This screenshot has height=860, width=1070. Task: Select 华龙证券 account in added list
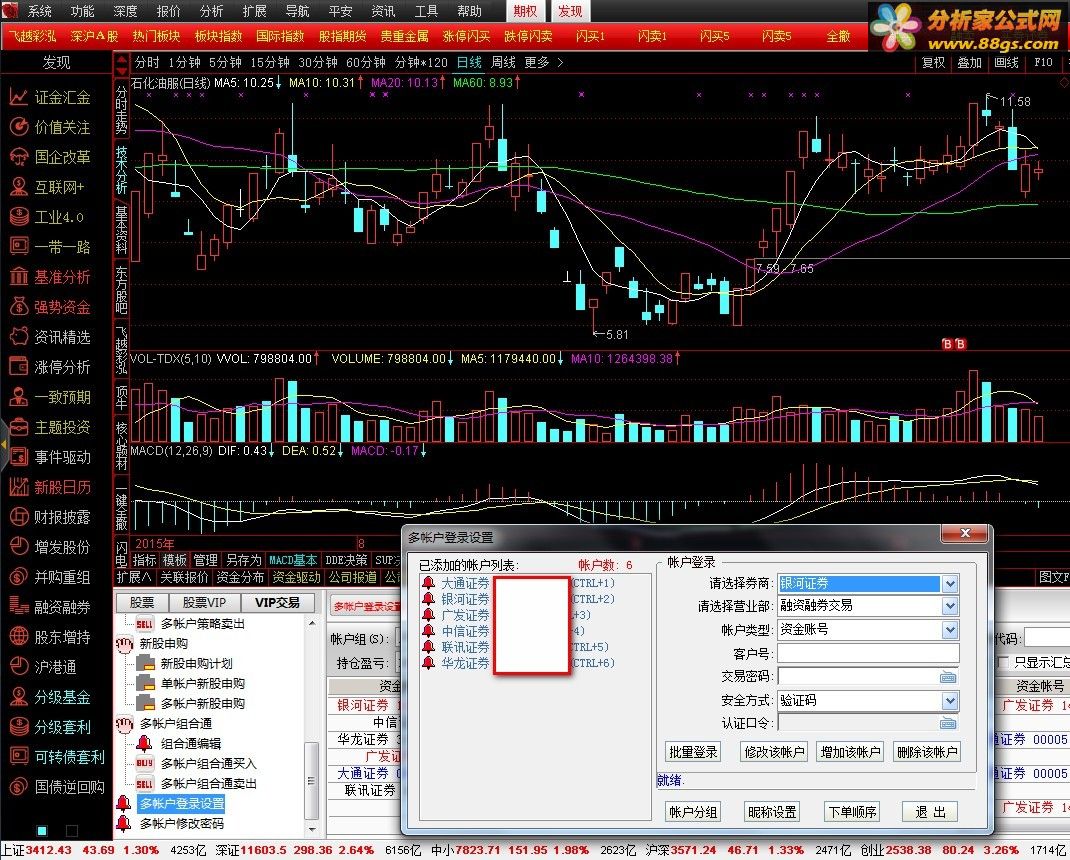pyautogui.click(x=465, y=663)
